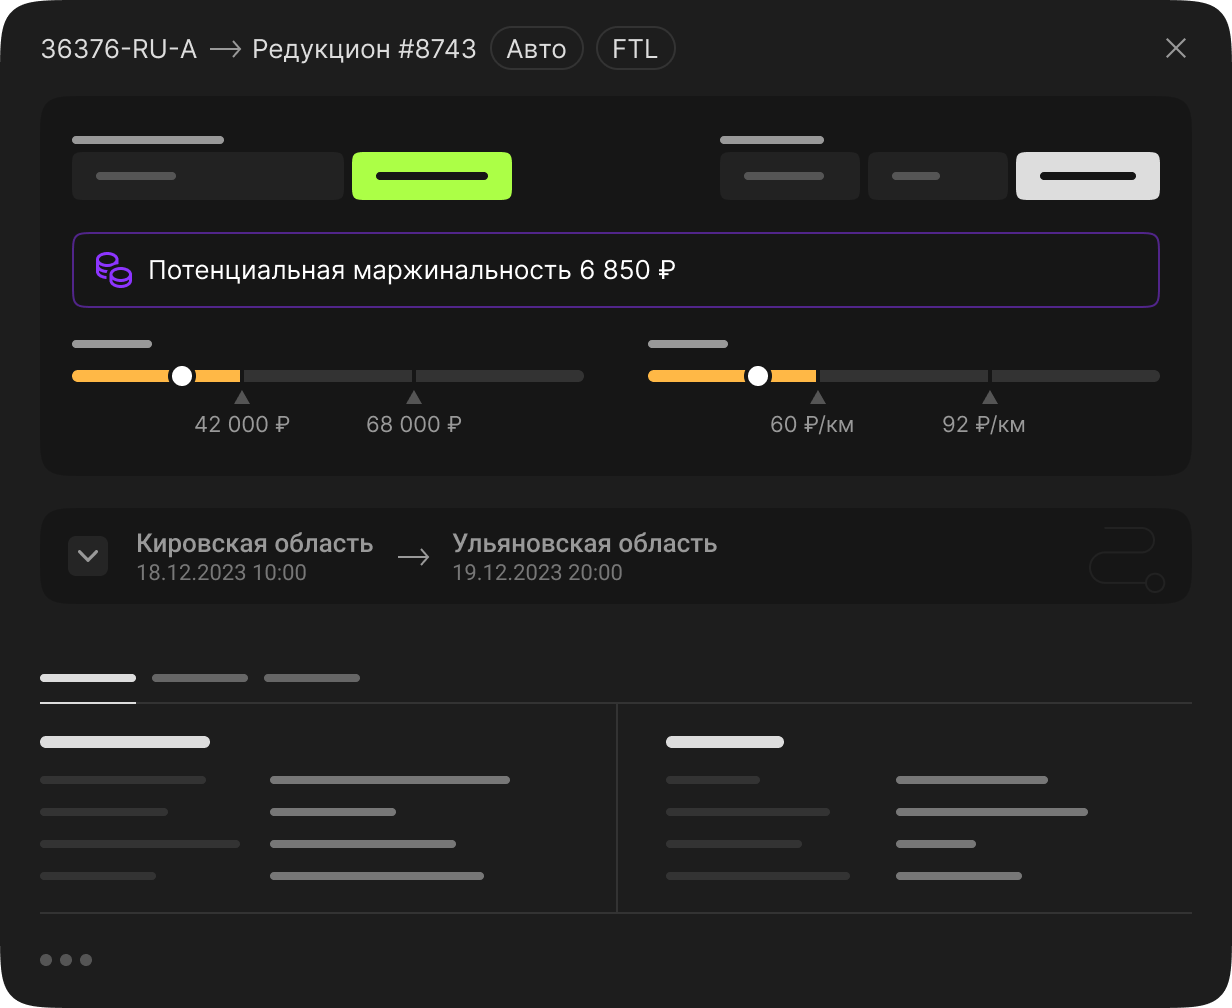Switch to the second tab placeholder
This screenshot has width=1232, height=1008.
(200, 678)
